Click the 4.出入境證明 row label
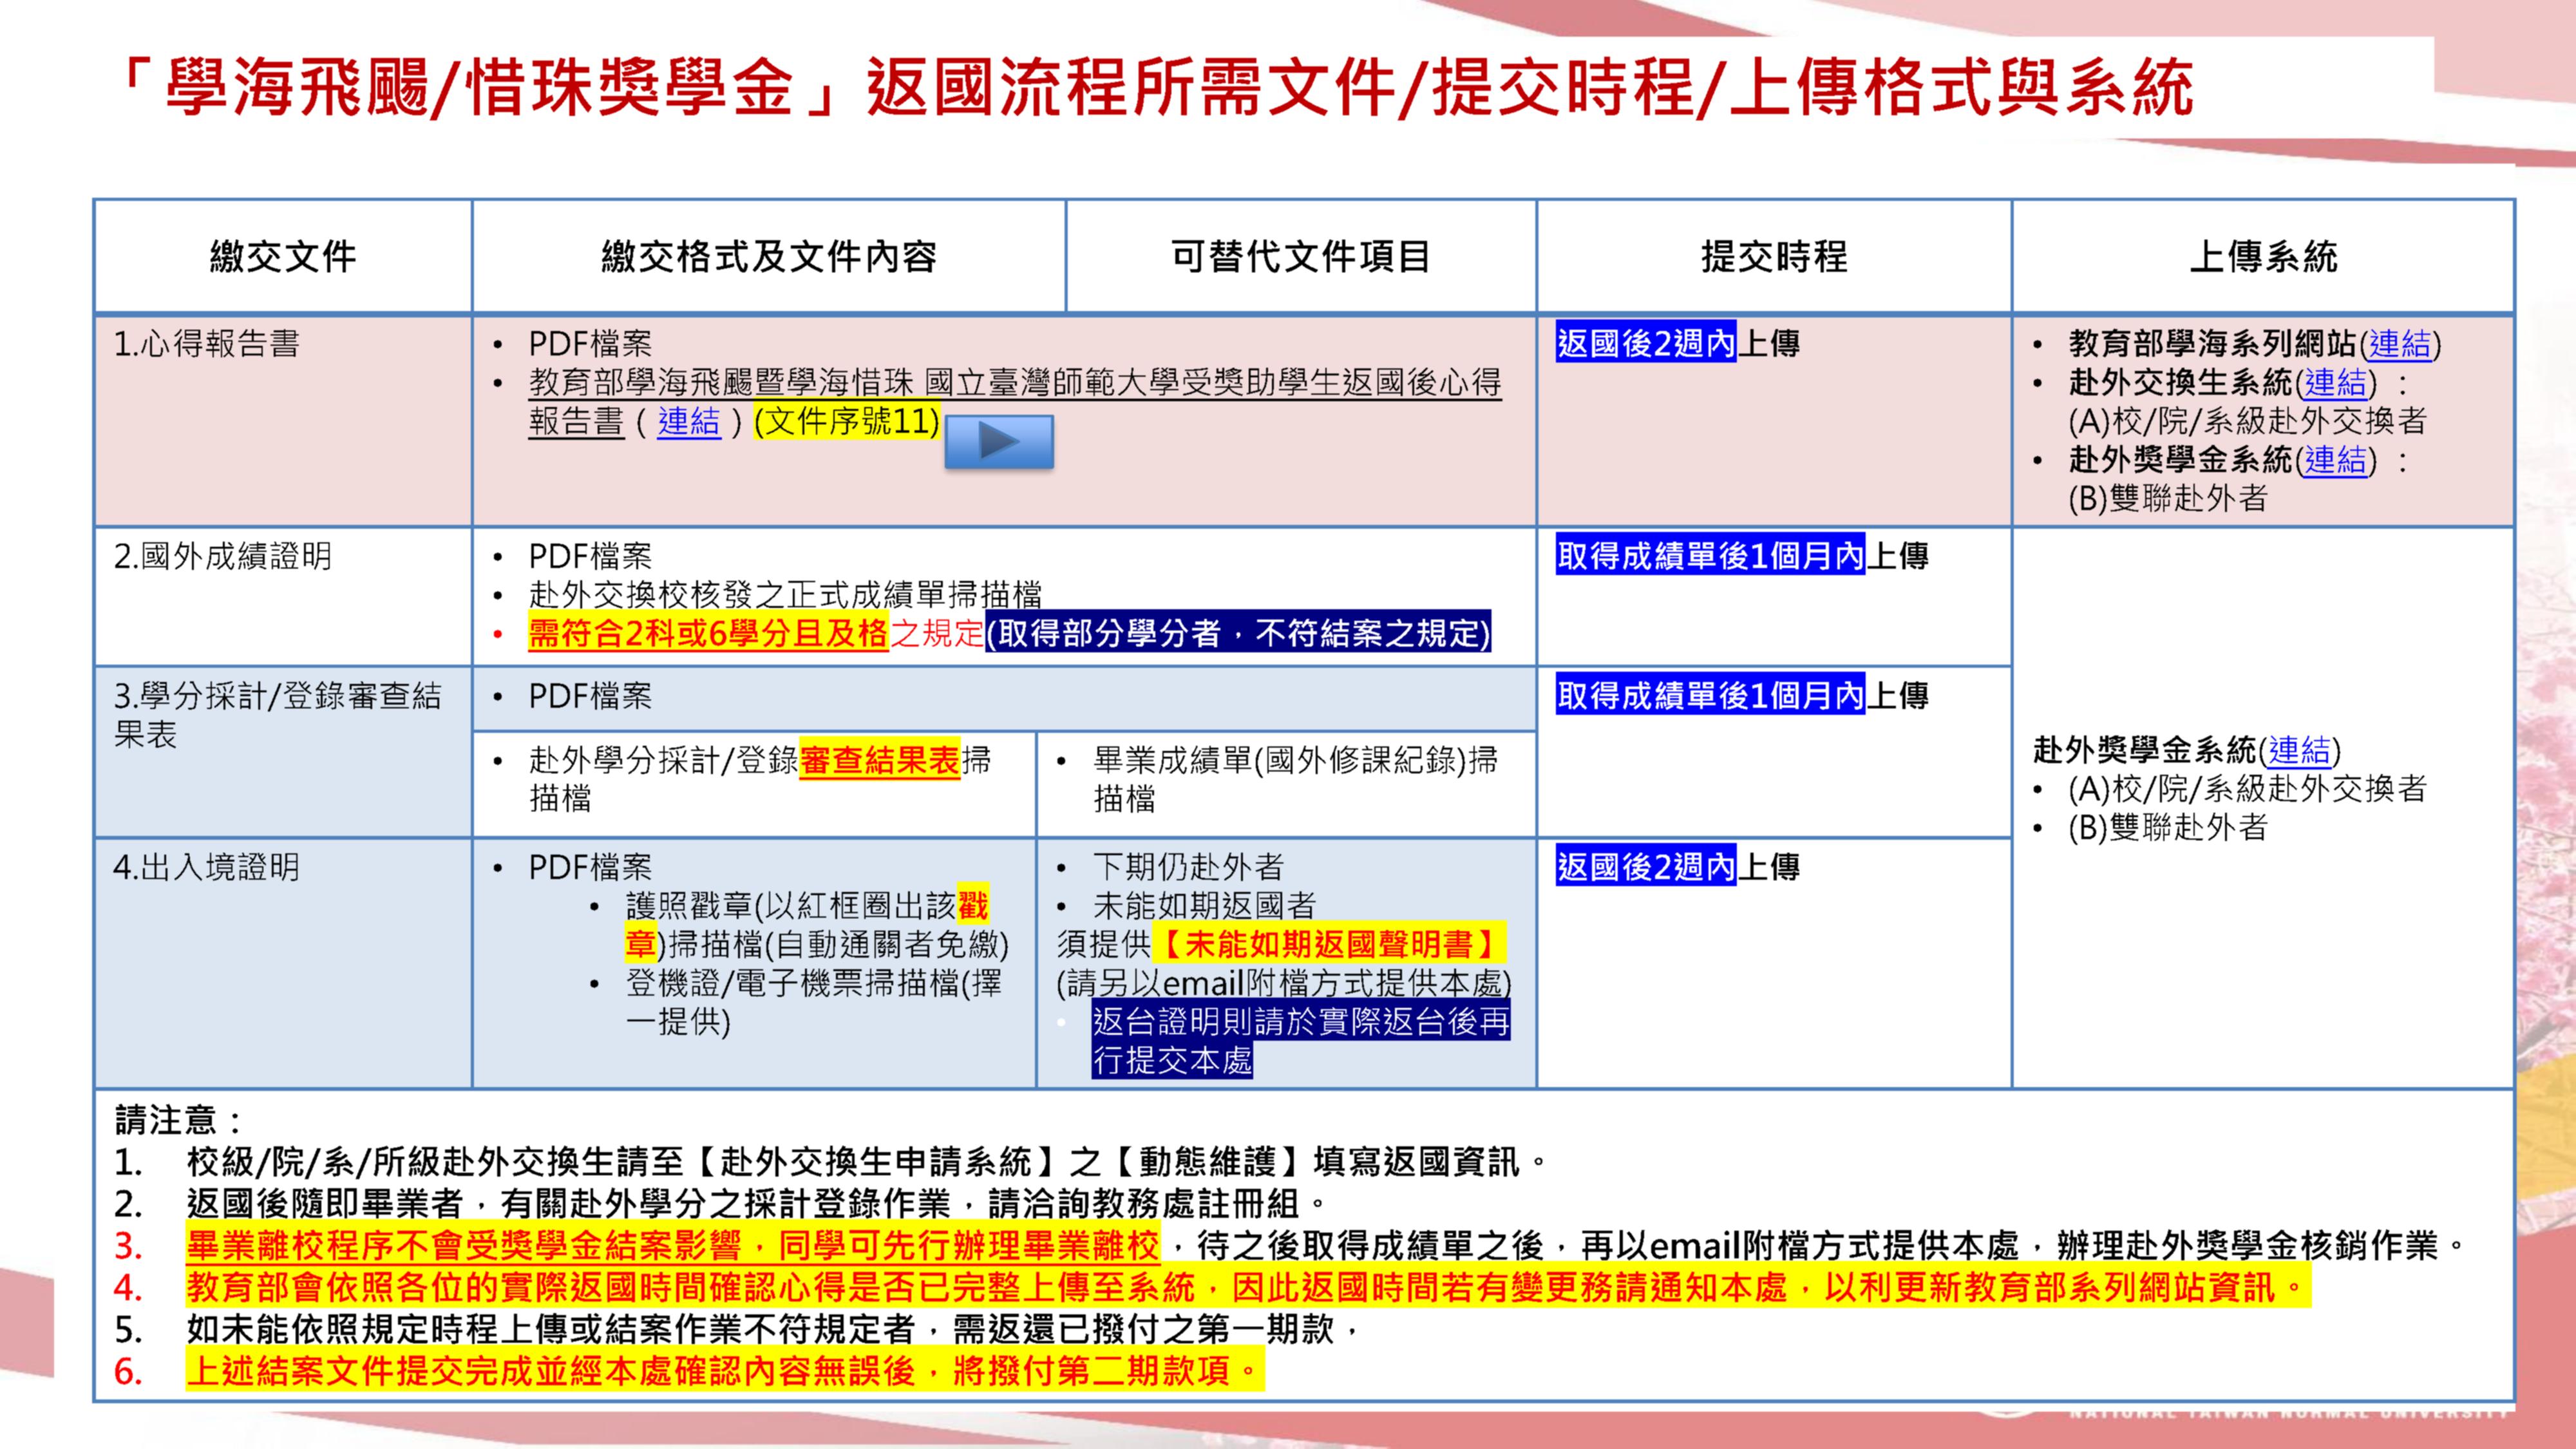The height and width of the screenshot is (1449, 2576). [207, 867]
